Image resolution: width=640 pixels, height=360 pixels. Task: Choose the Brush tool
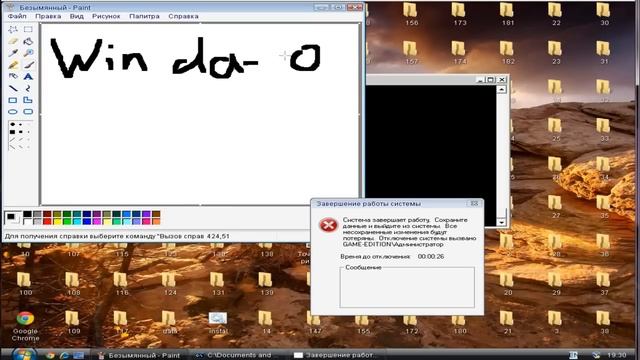(x=28, y=65)
